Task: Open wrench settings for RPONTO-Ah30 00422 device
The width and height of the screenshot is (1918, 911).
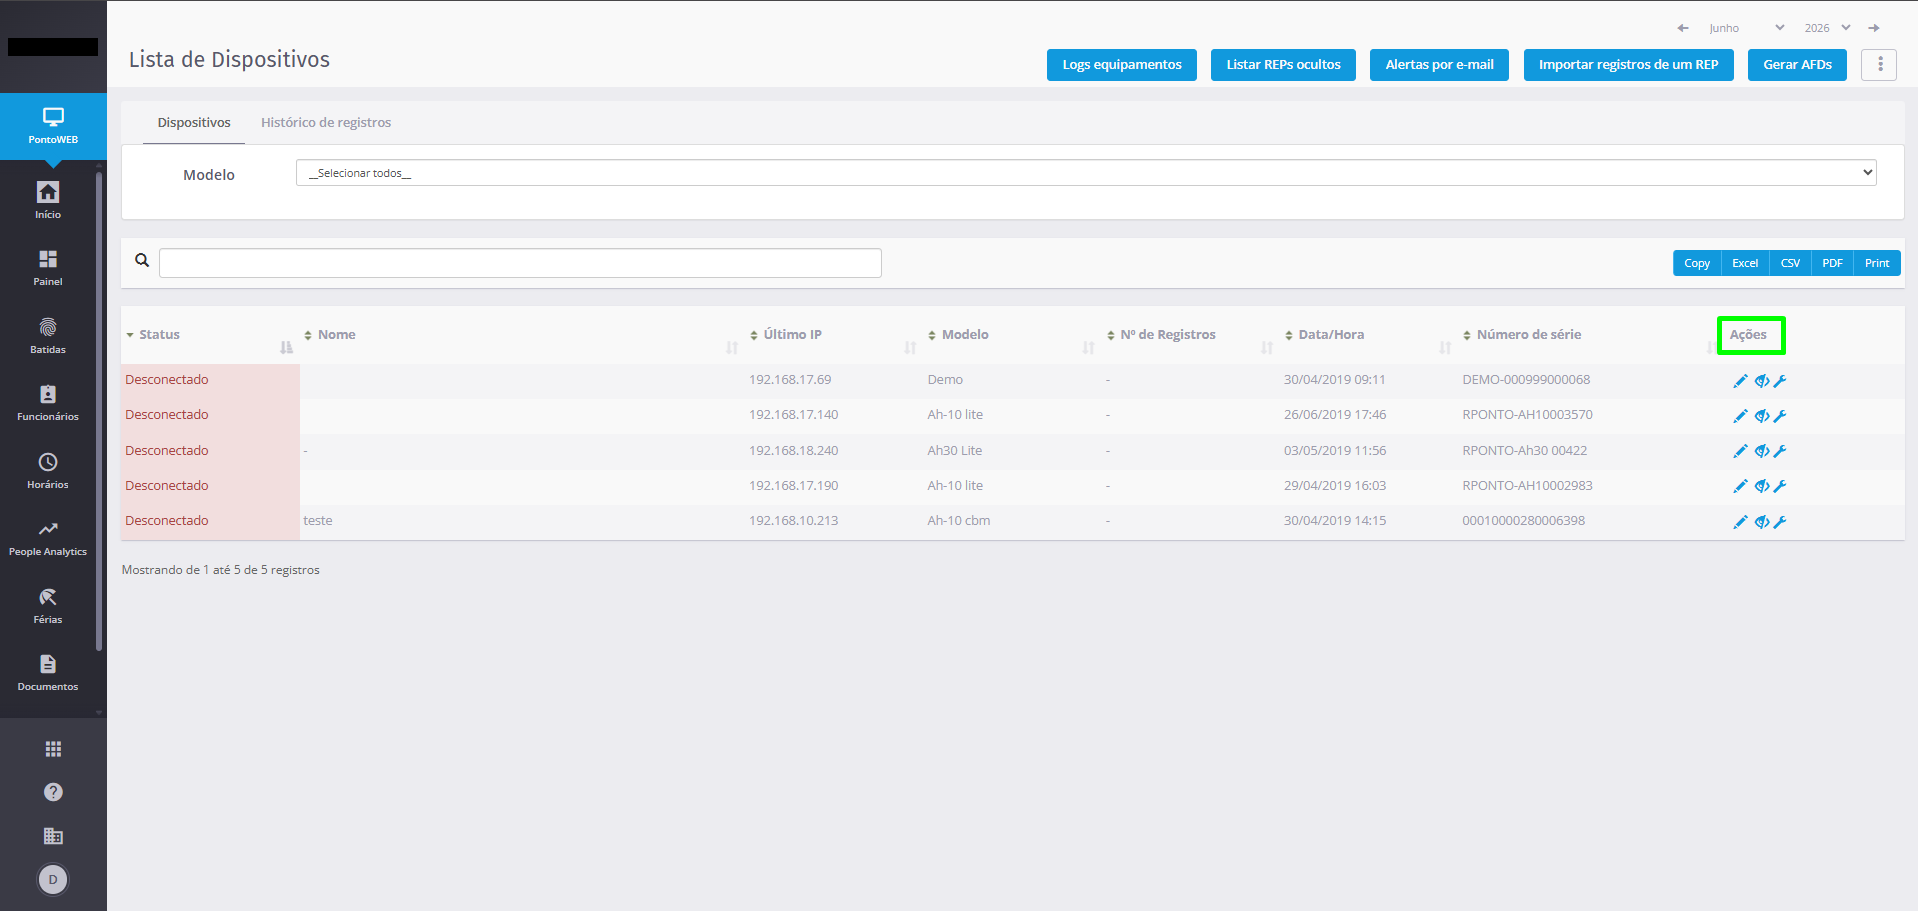Action: [x=1780, y=451]
